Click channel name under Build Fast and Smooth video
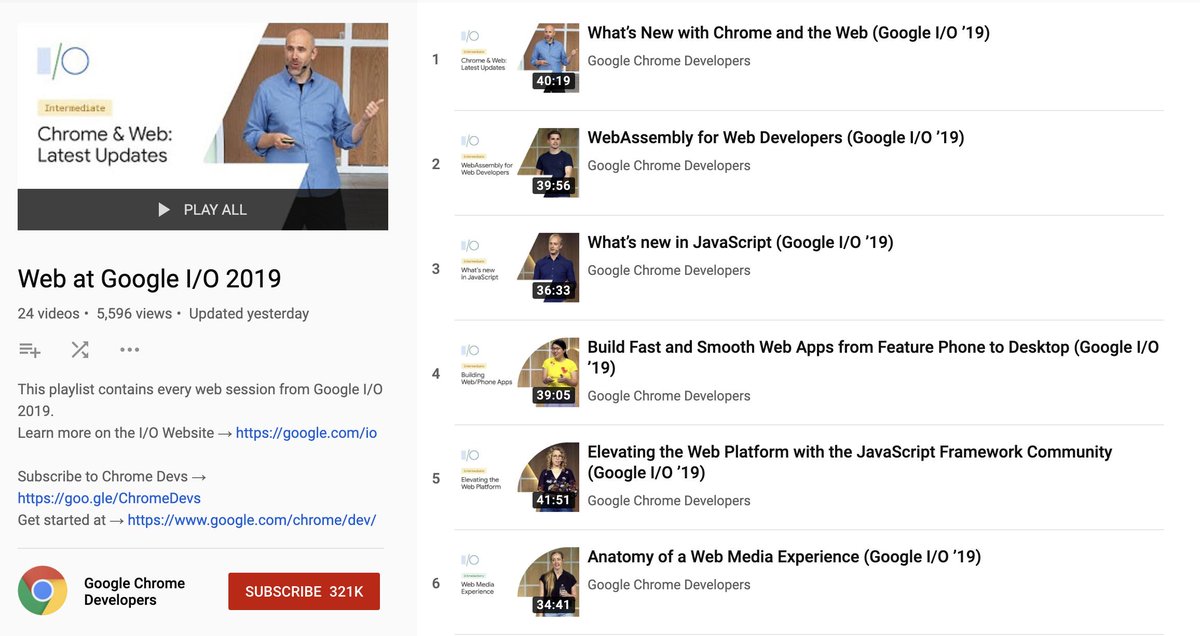The height and width of the screenshot is (636, 1200). click(669, 396)
